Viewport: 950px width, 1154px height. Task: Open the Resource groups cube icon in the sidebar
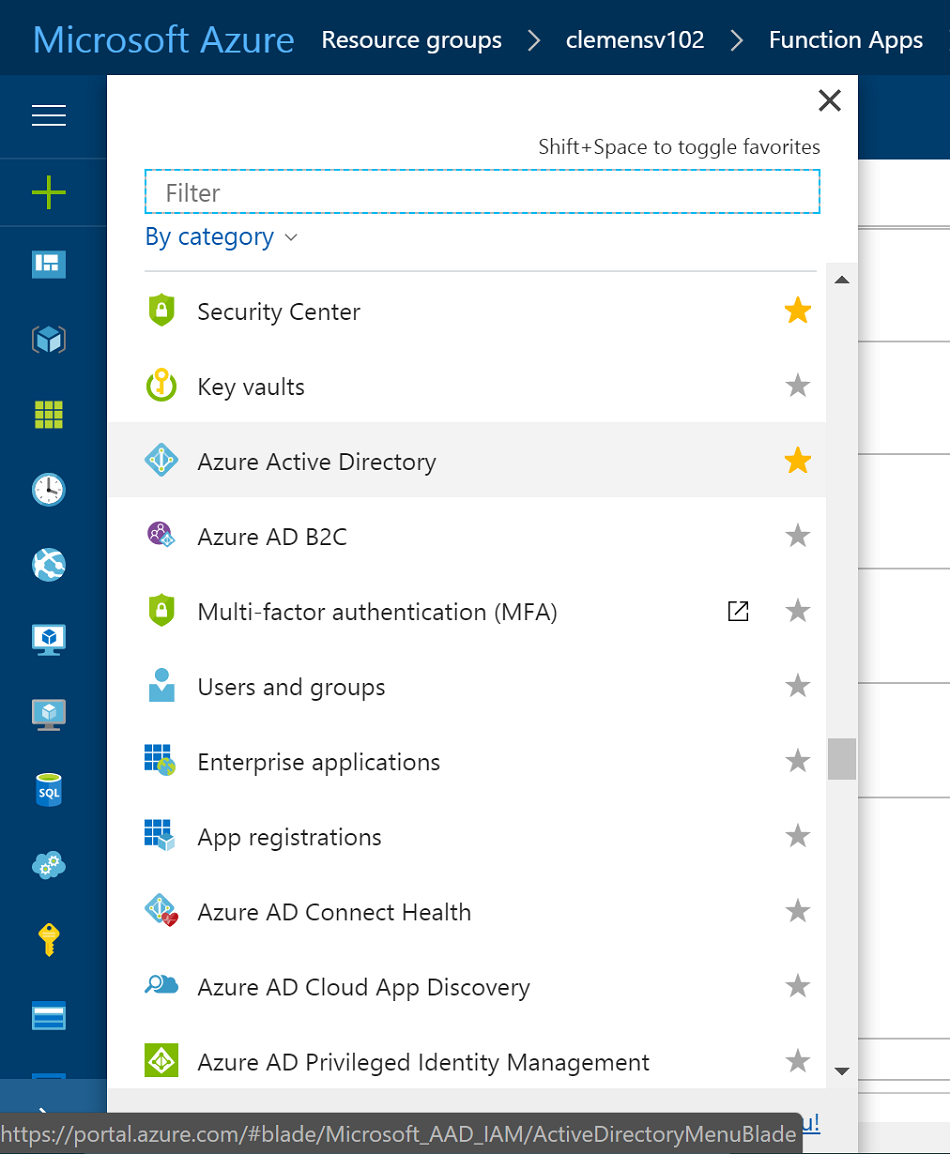49,339
